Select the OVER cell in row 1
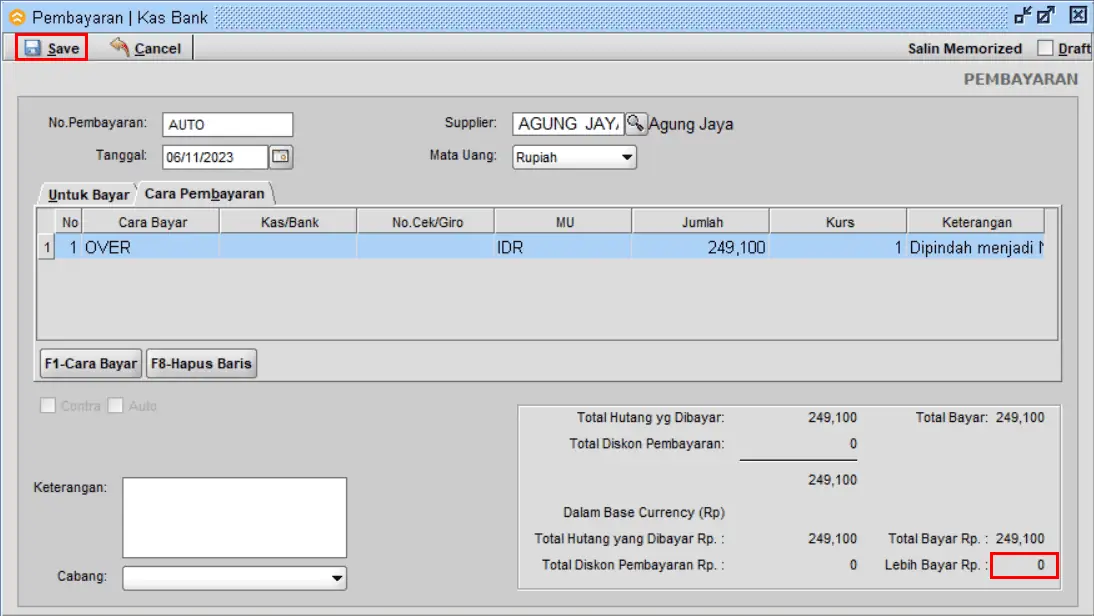The width and height of the screenshot is (1094, 616). click(151, 247)
